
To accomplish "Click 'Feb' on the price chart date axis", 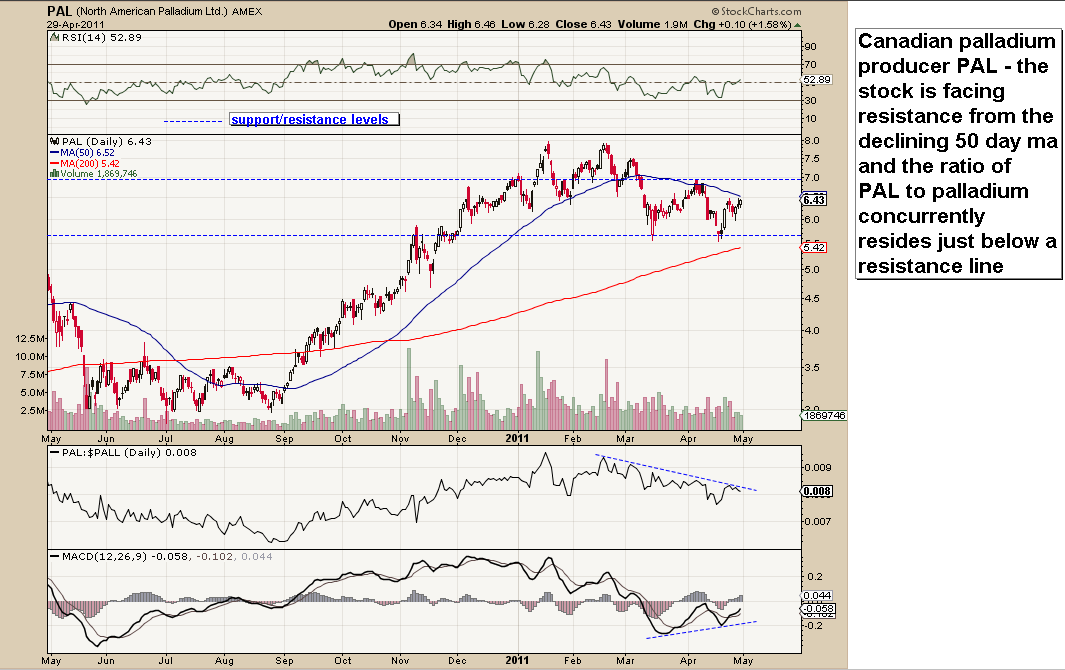I will [573, 439].
